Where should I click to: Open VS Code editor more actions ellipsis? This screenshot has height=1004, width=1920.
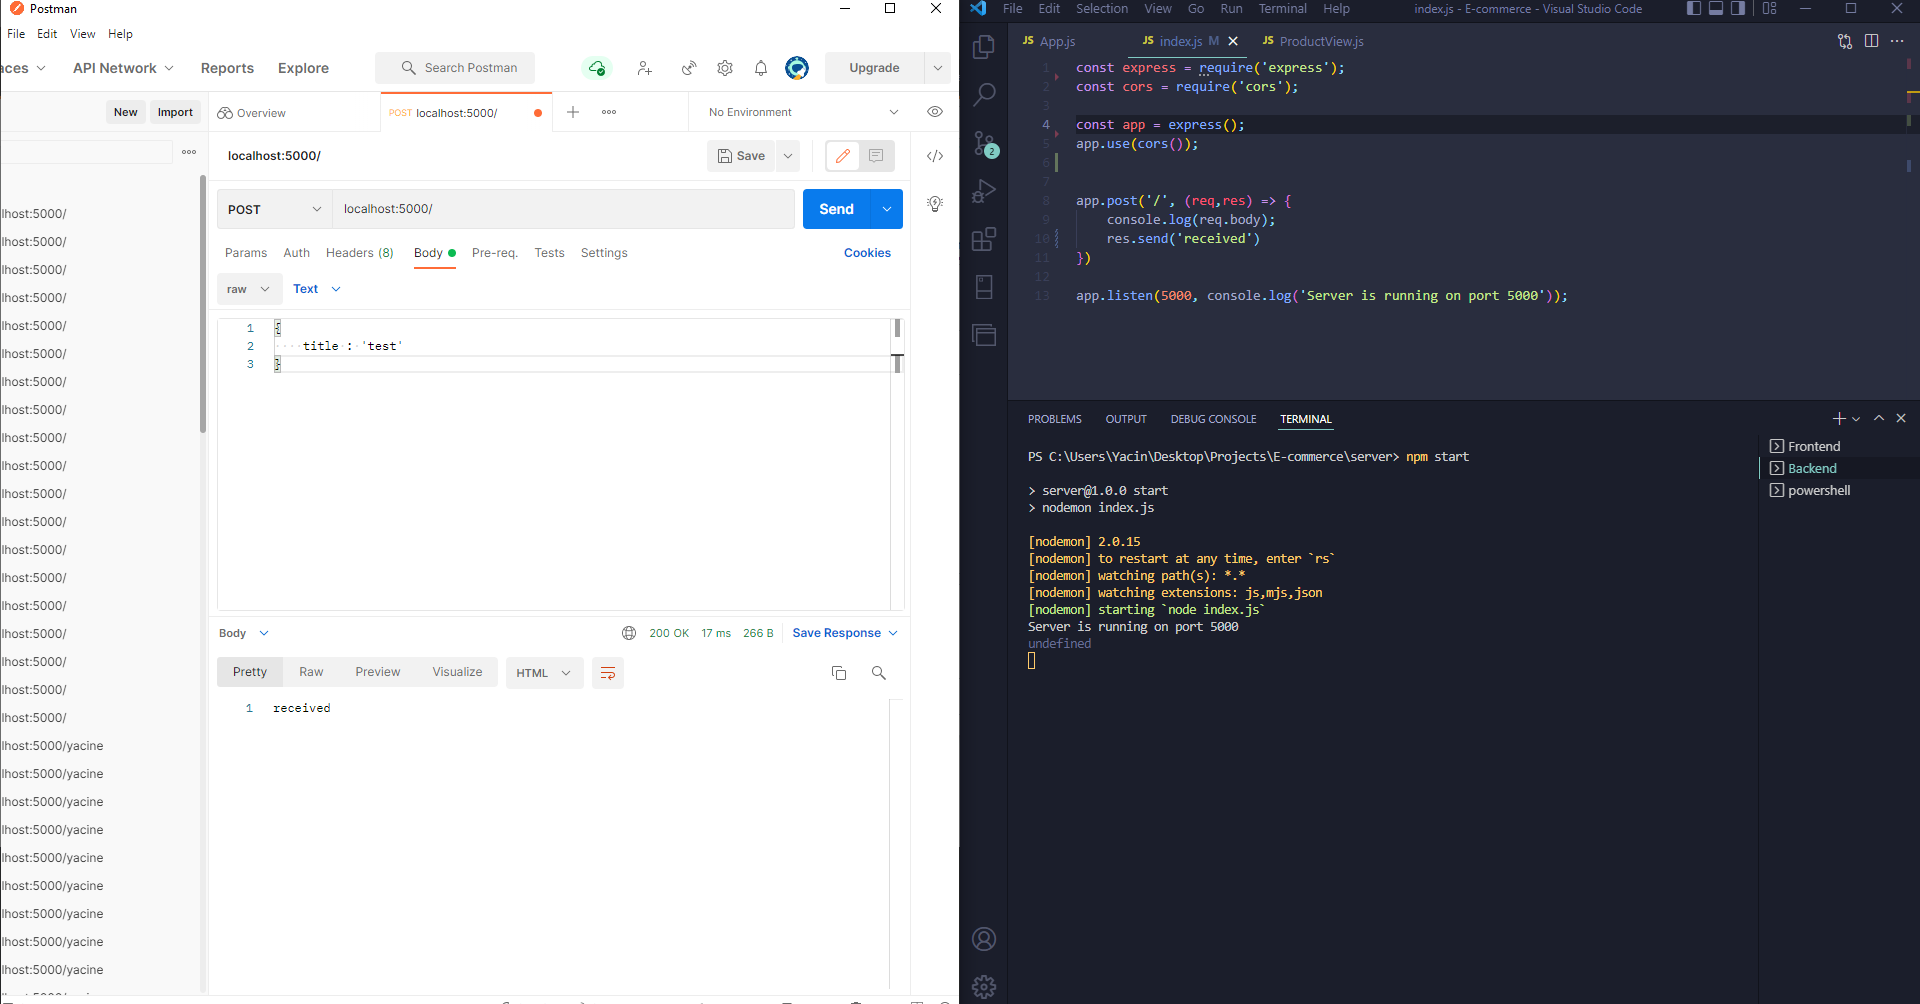pos(1897,41)
